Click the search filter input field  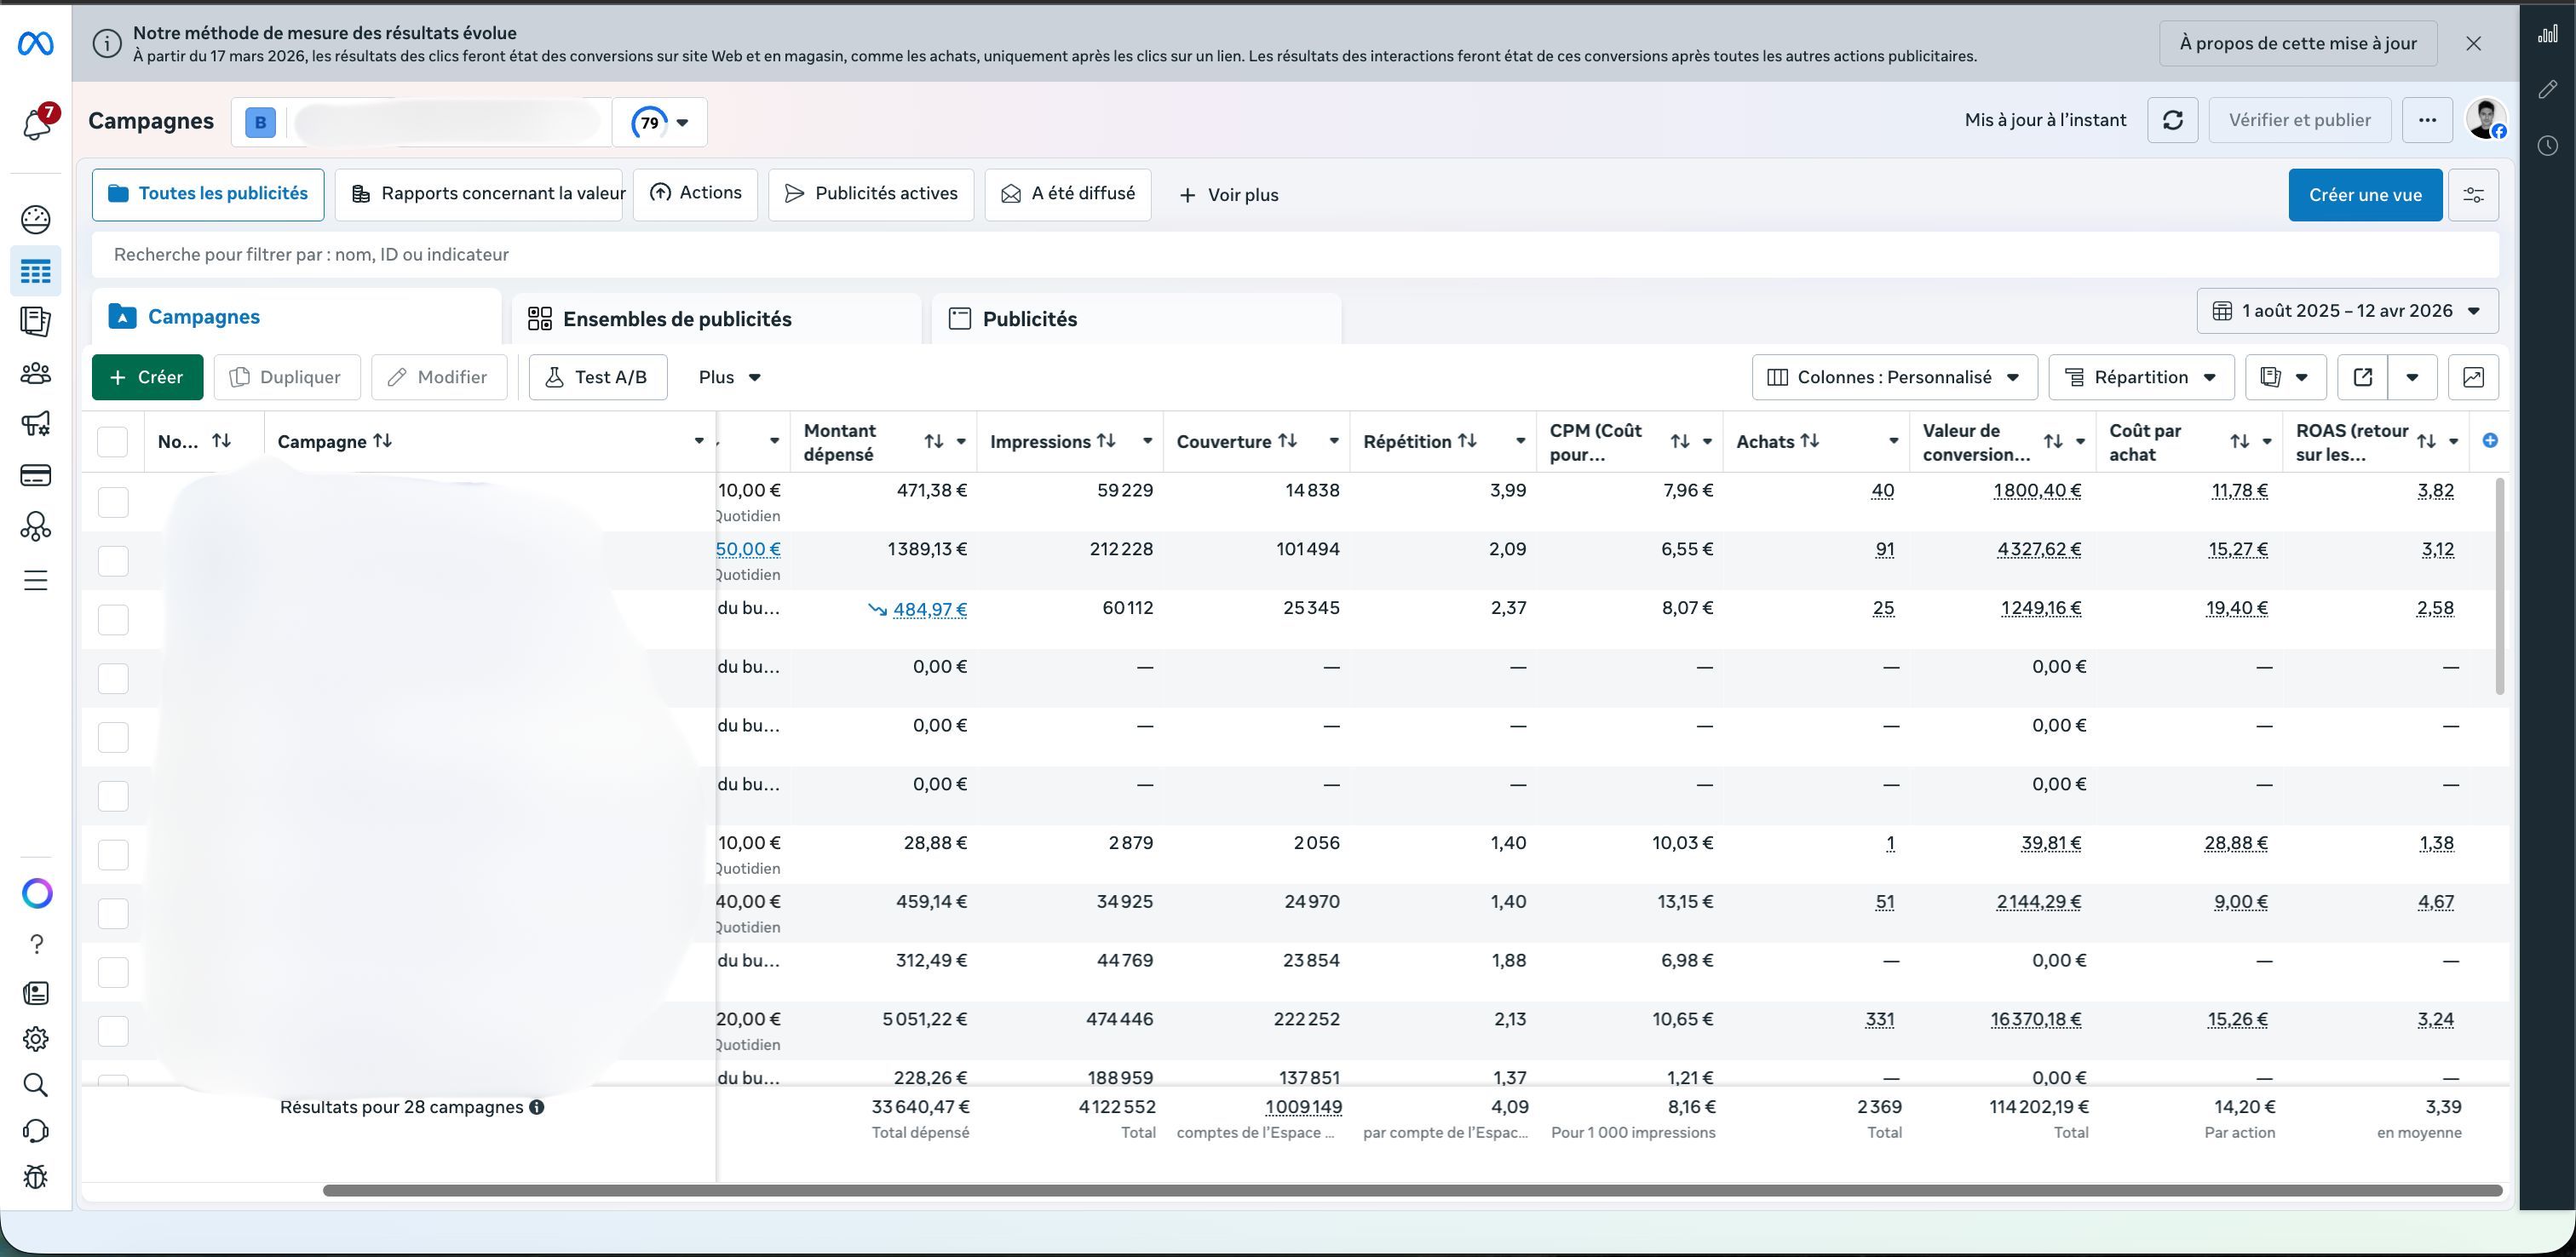coord(1200,255)
